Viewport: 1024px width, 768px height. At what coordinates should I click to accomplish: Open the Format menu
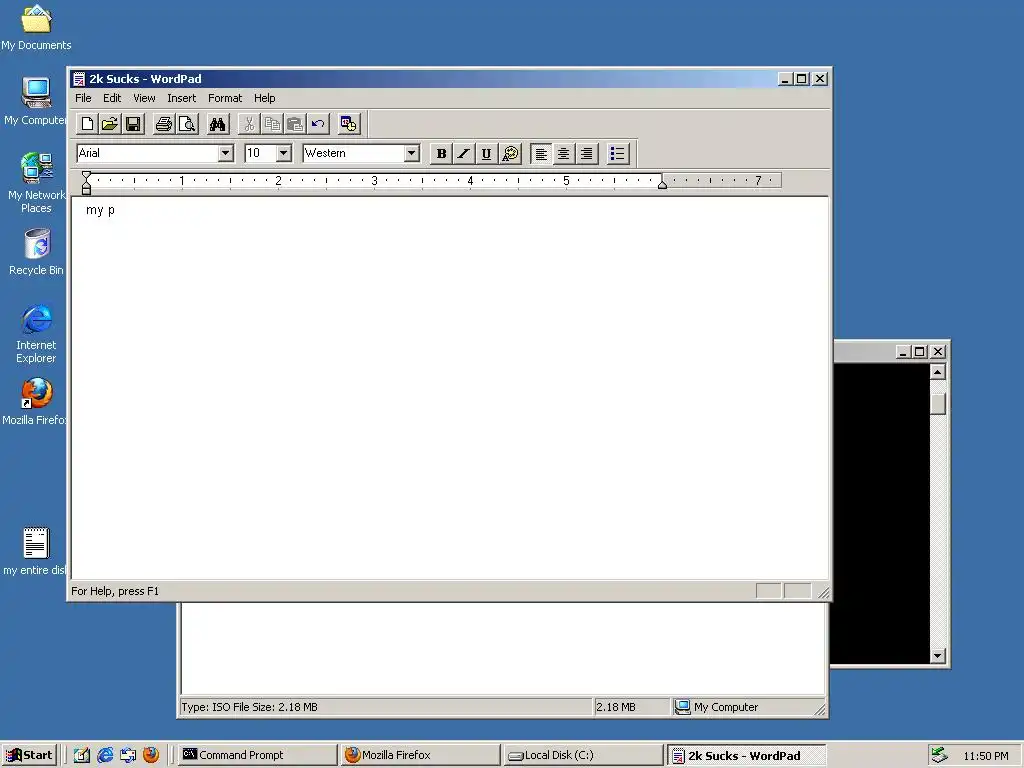[x=225, y=98]
